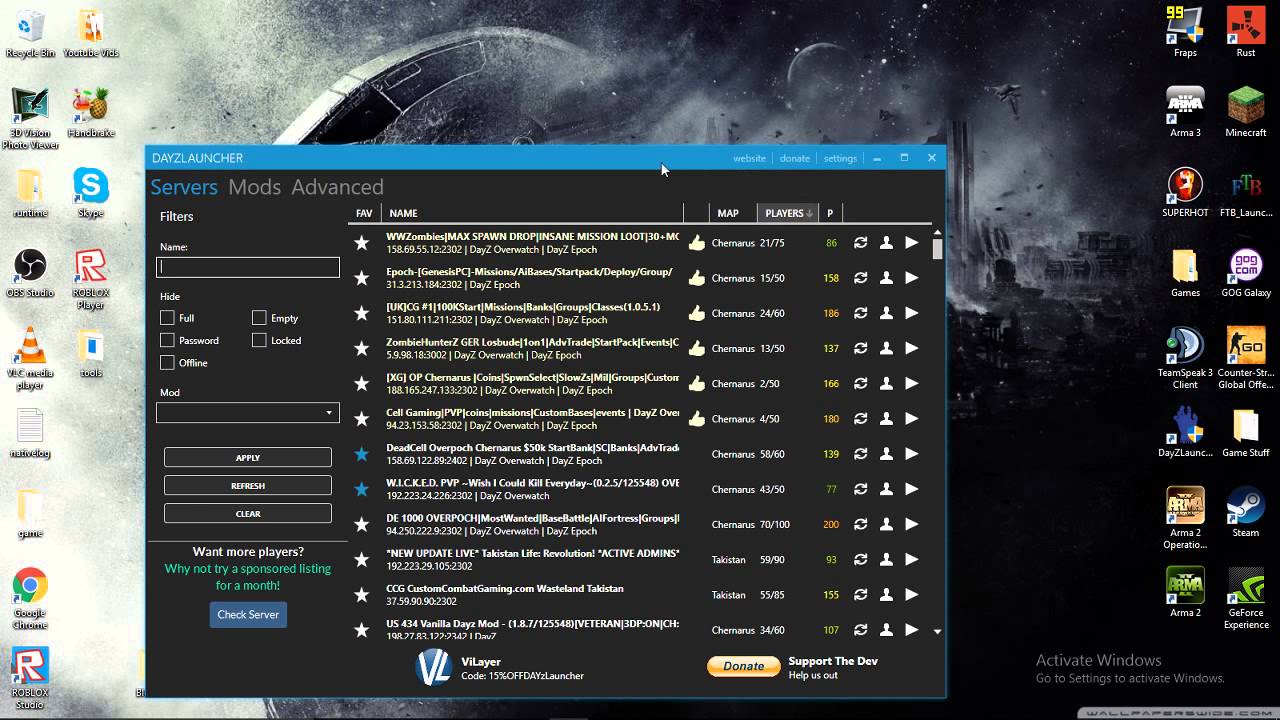Join the WWZombies server with play arrow
The height and width of the screenshot is (720, 1280).
(911, 243)
